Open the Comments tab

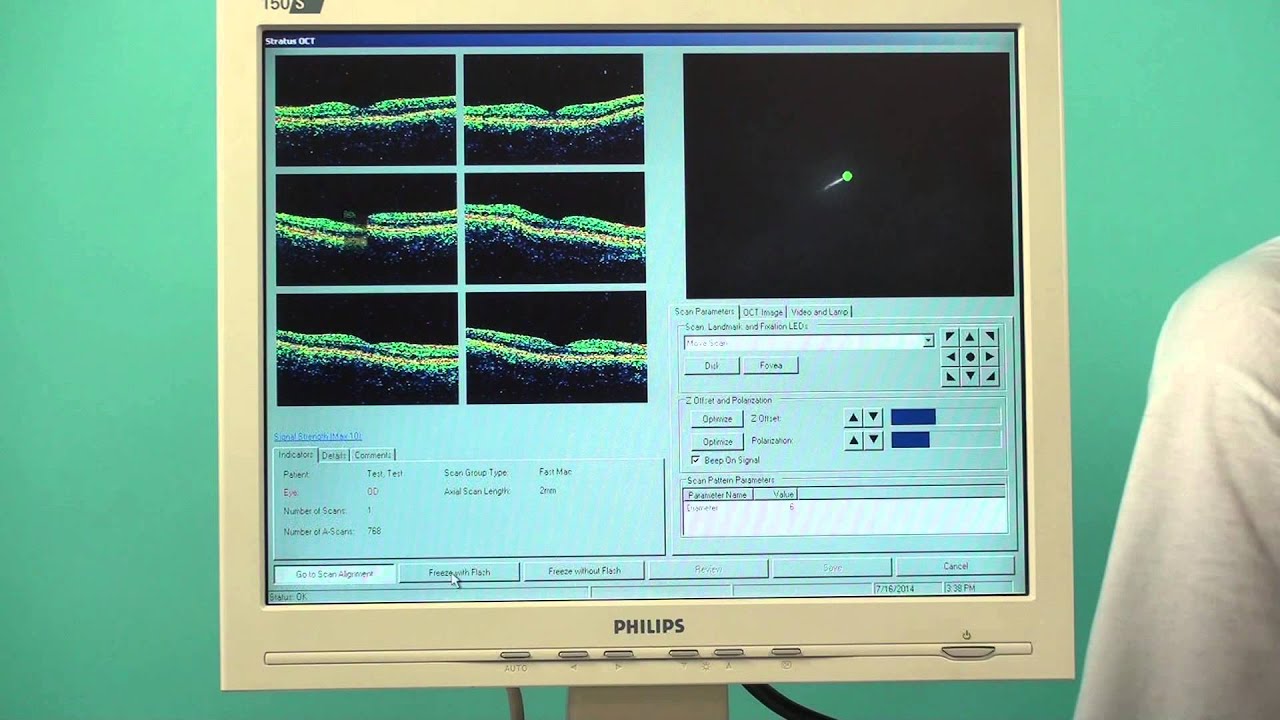[372, 455]
